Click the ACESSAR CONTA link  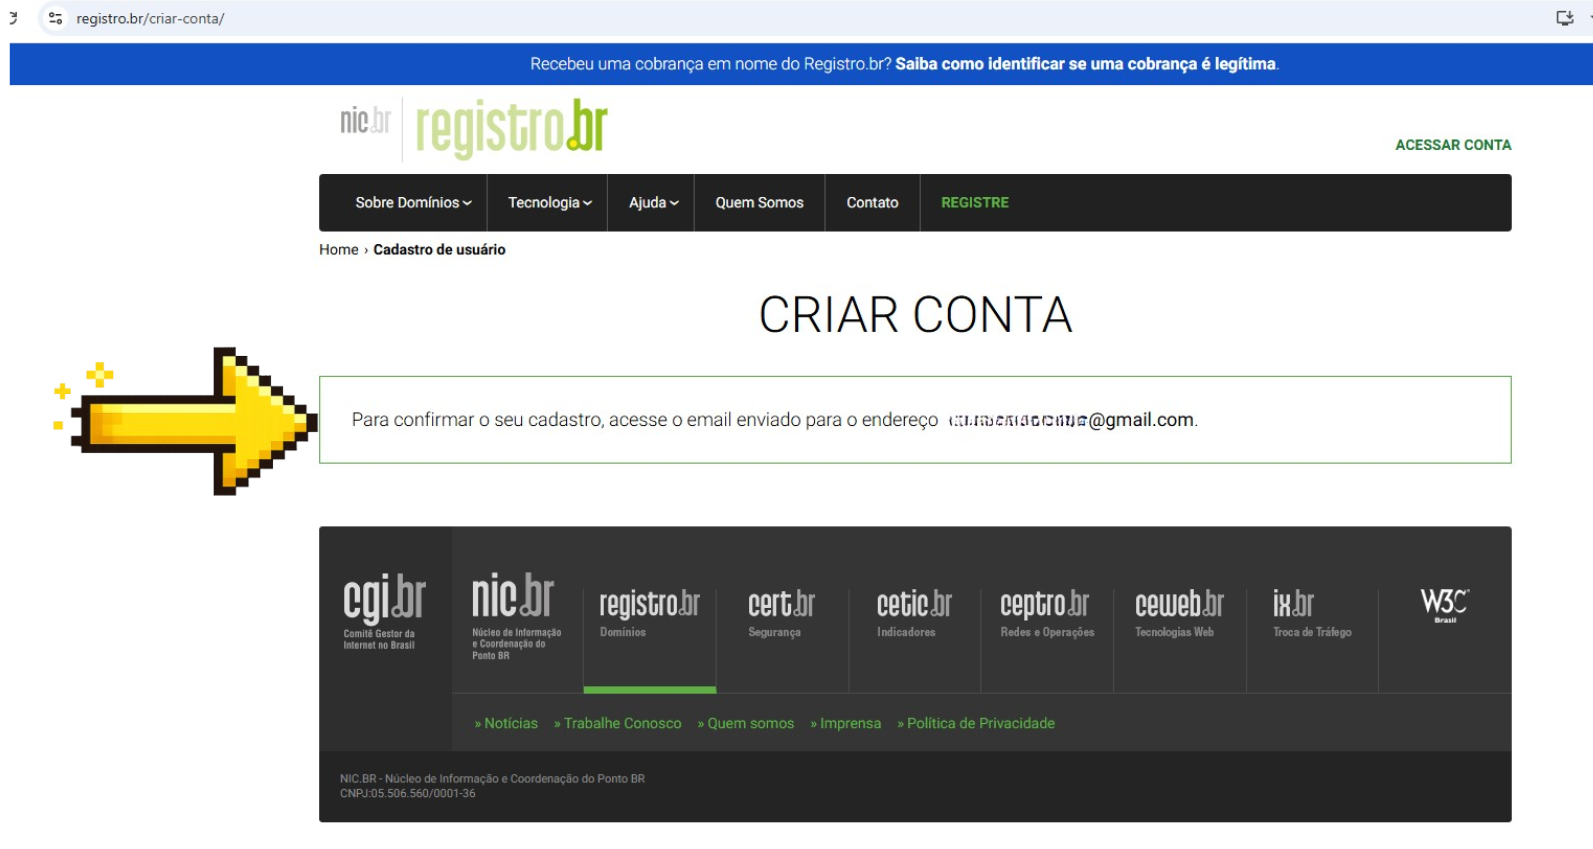point(1453,145)
